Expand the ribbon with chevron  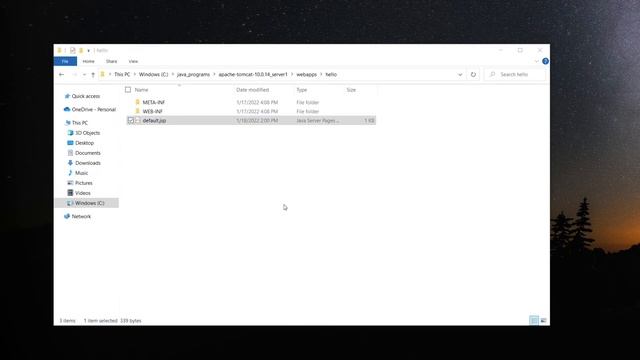[x=536, y=61]
